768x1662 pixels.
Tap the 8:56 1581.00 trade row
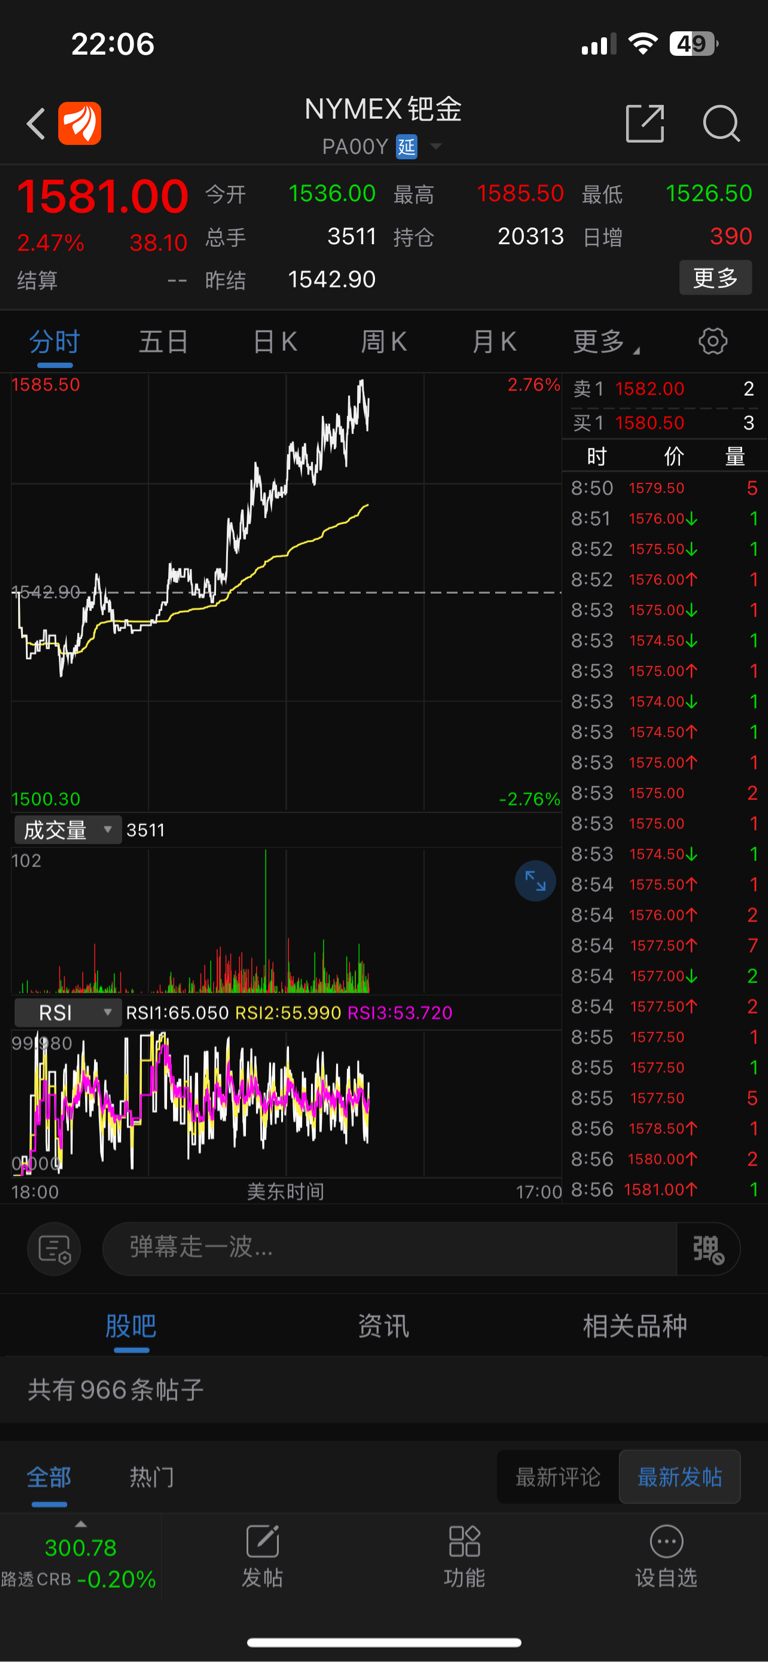[x=664, y=1189]
